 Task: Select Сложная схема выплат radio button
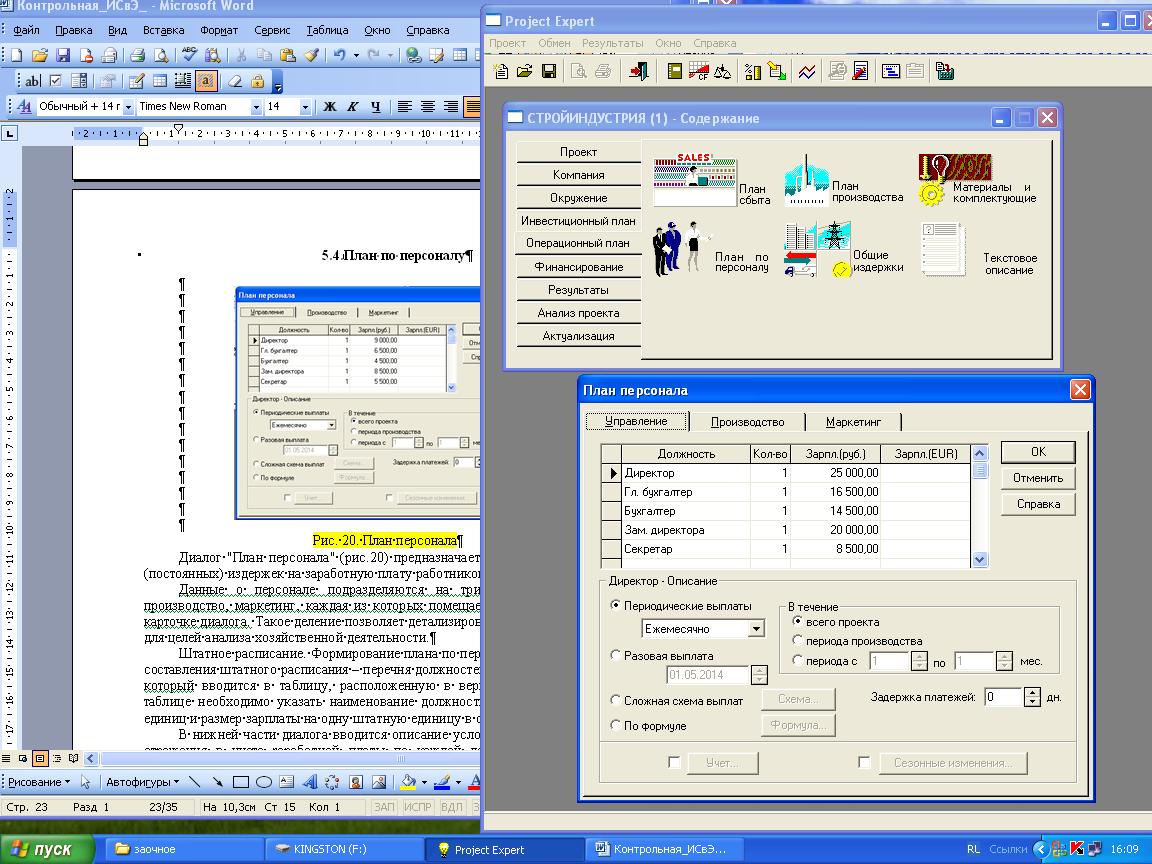pos(615,700)
